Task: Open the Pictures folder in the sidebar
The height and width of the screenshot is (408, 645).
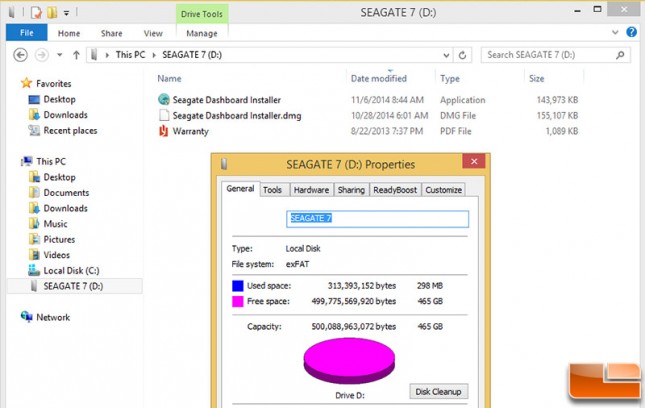Action: (x=59, y=239)
